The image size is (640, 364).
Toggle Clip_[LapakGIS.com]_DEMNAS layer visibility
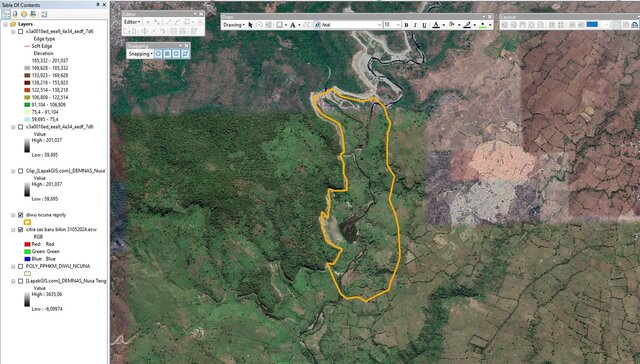coord(20,171)
